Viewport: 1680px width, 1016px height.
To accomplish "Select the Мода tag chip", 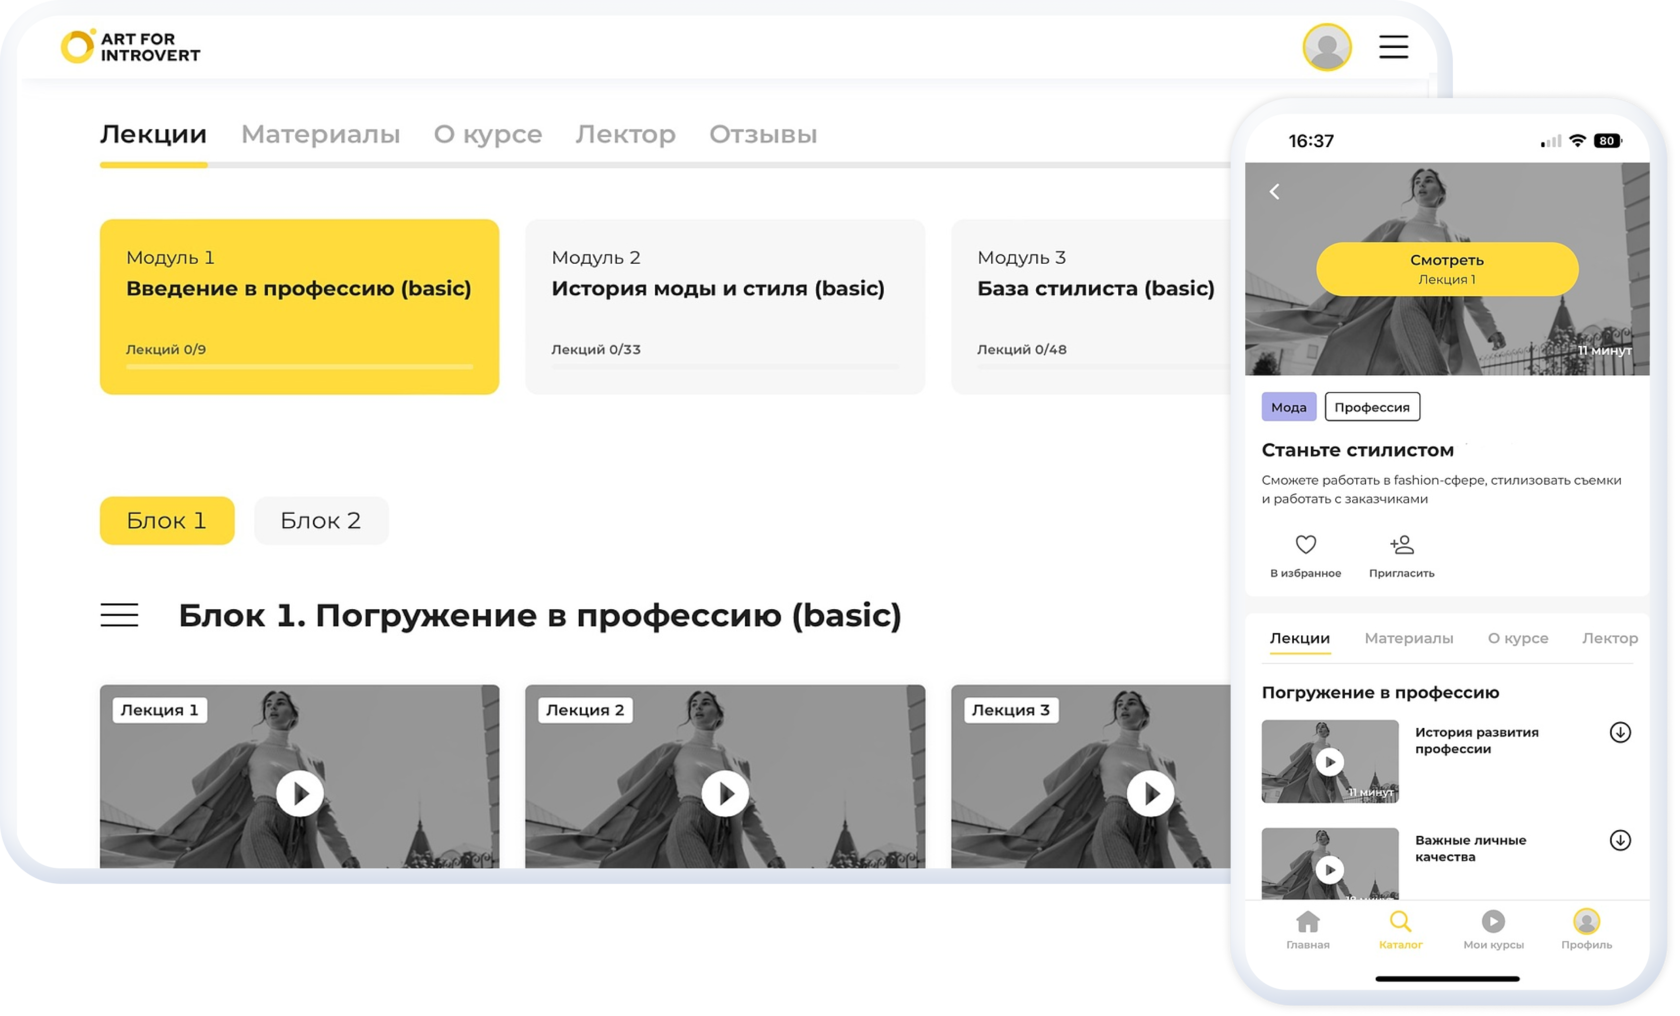I will pyautogui.click(x=1288, y=407).
